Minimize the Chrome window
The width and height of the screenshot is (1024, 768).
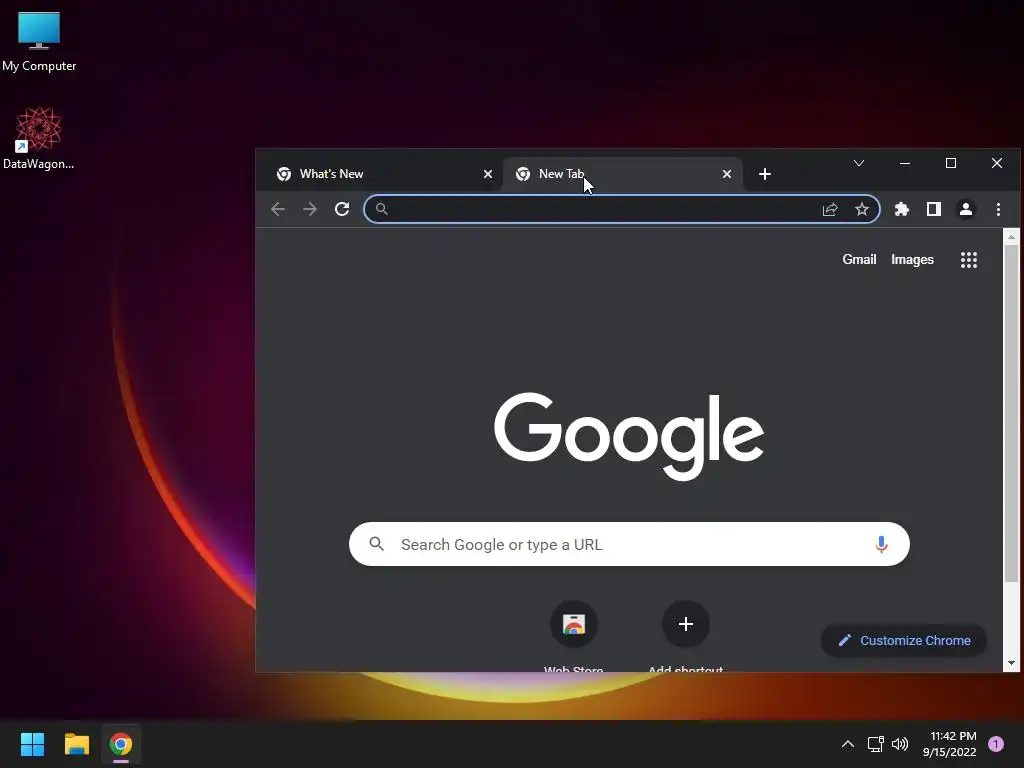[x=905, y=163]
